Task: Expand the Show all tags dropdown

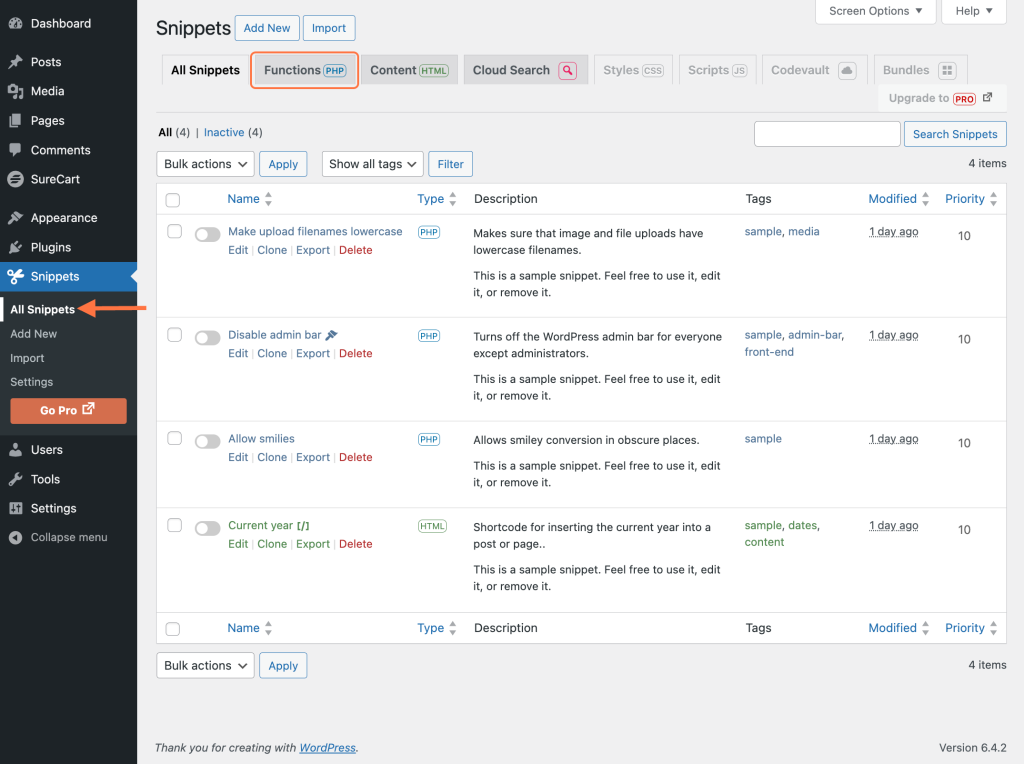Action: pyautogui.click(x=372, y=164)
